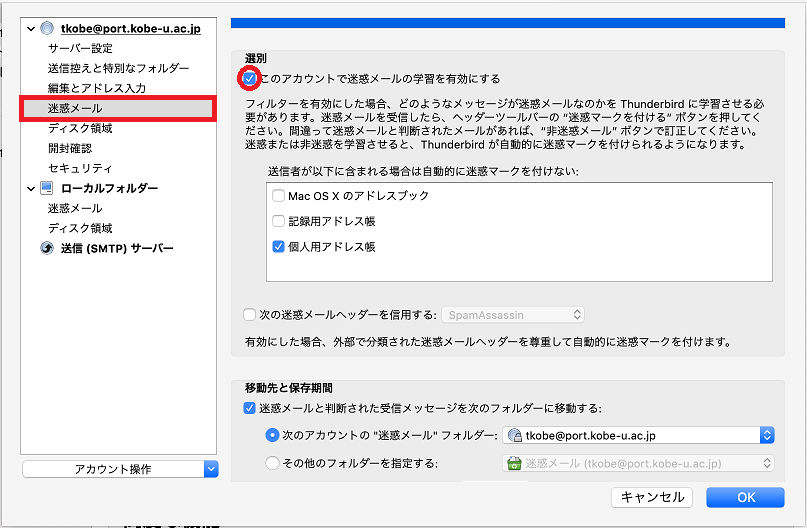Click the 選別 section heading

256,59
